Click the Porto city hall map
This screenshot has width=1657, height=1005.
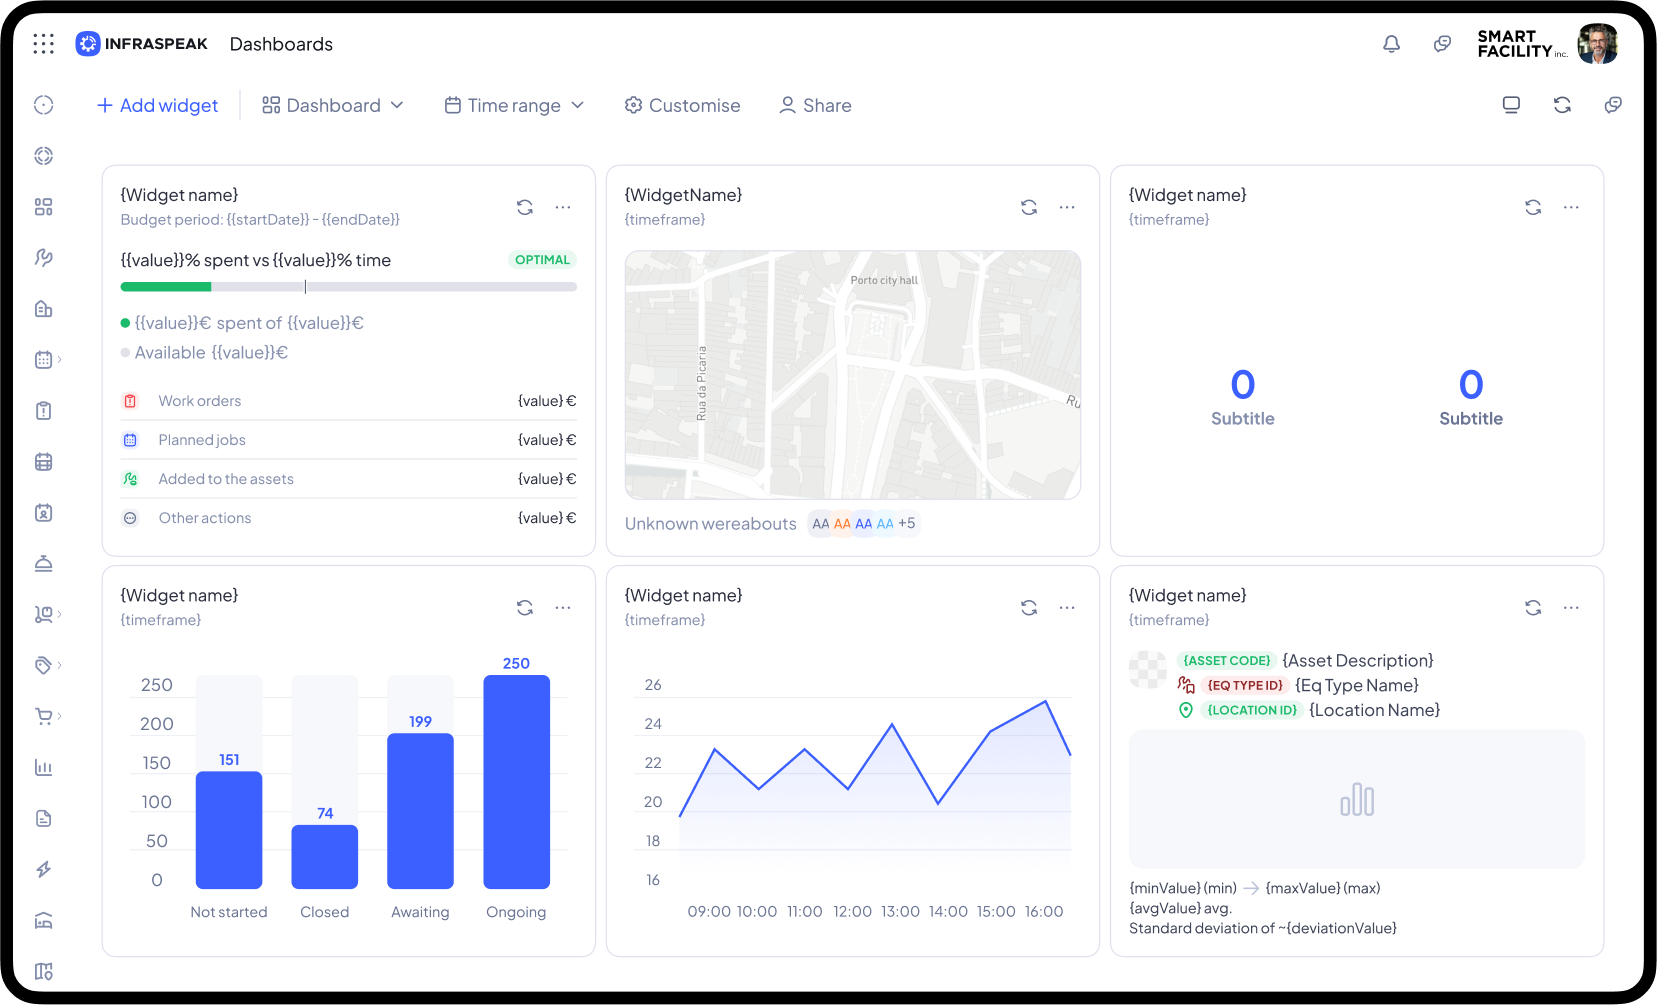tap(852, 375)
